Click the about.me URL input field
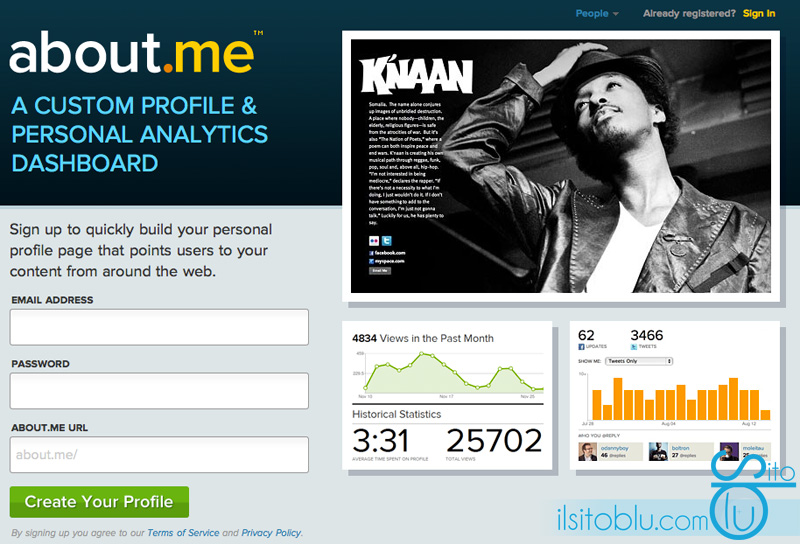This screenshot has height=544, width=800. 159,454
